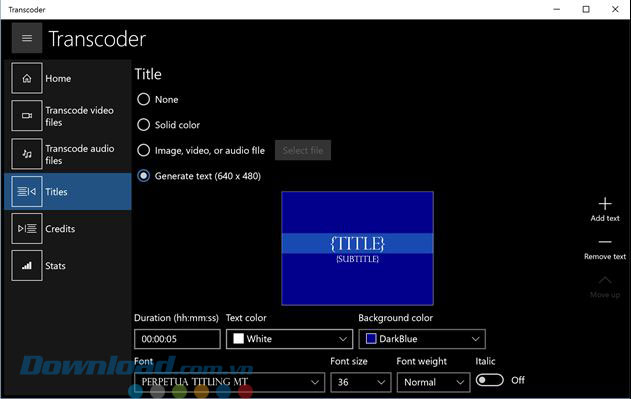This screenshot has width=631, height=399.
Task: Click the Add text plus icon
Action: click(605, 204)
